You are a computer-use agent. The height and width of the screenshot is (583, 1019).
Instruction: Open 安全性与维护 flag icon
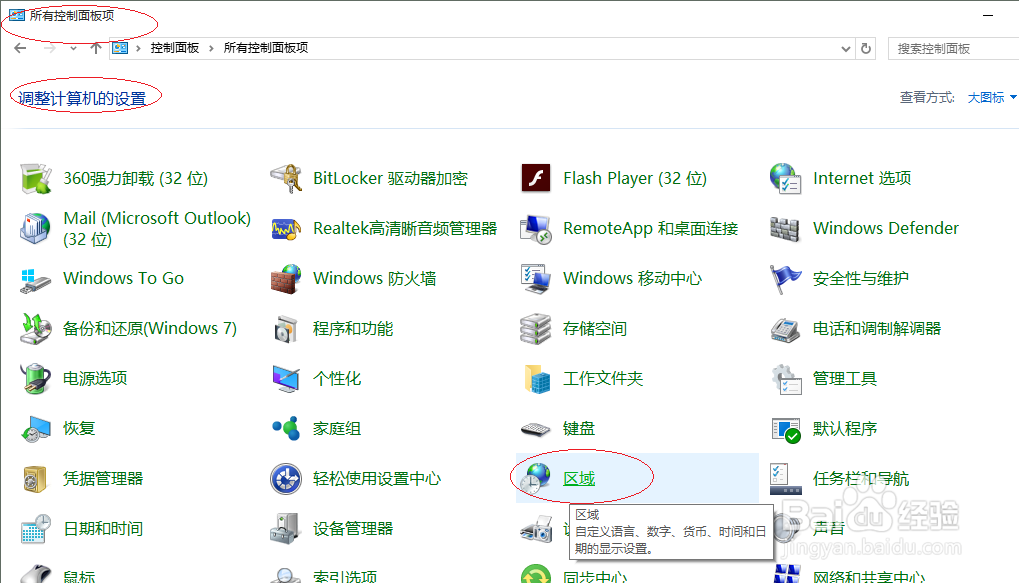click(x=785, y=278)
